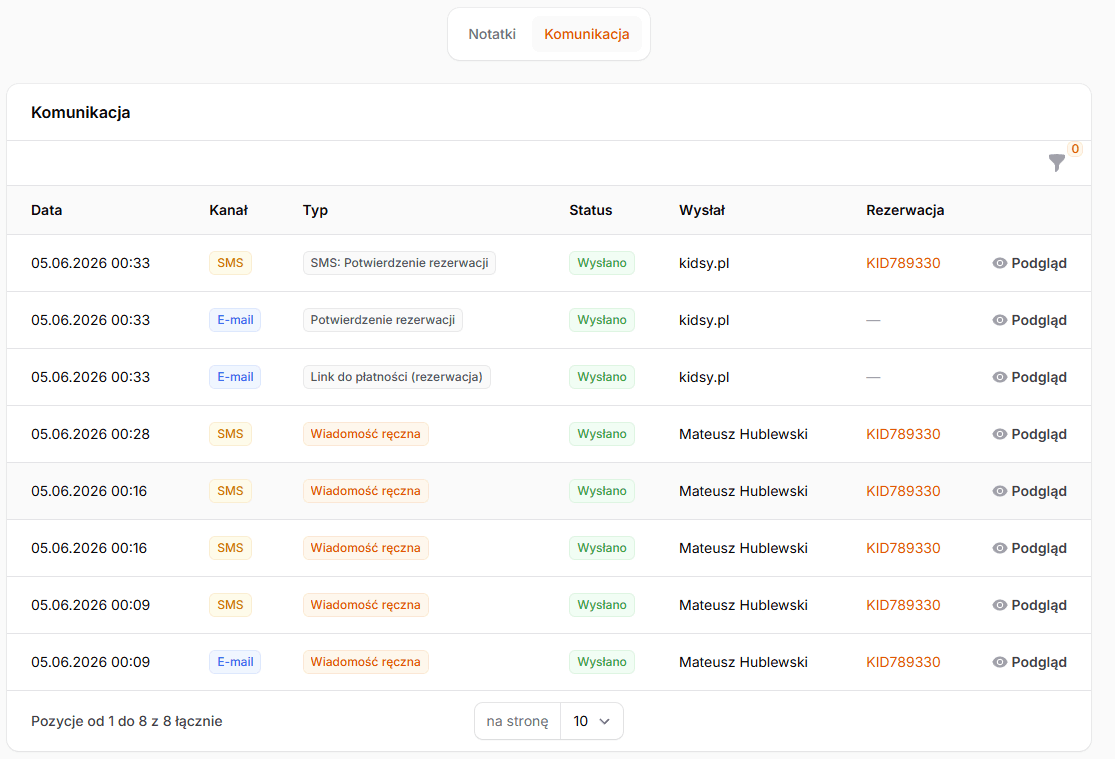Open Podgląd for the 00:28 SMS row
This screenshot has height=759, width=1115.
tap(1030, 434)
